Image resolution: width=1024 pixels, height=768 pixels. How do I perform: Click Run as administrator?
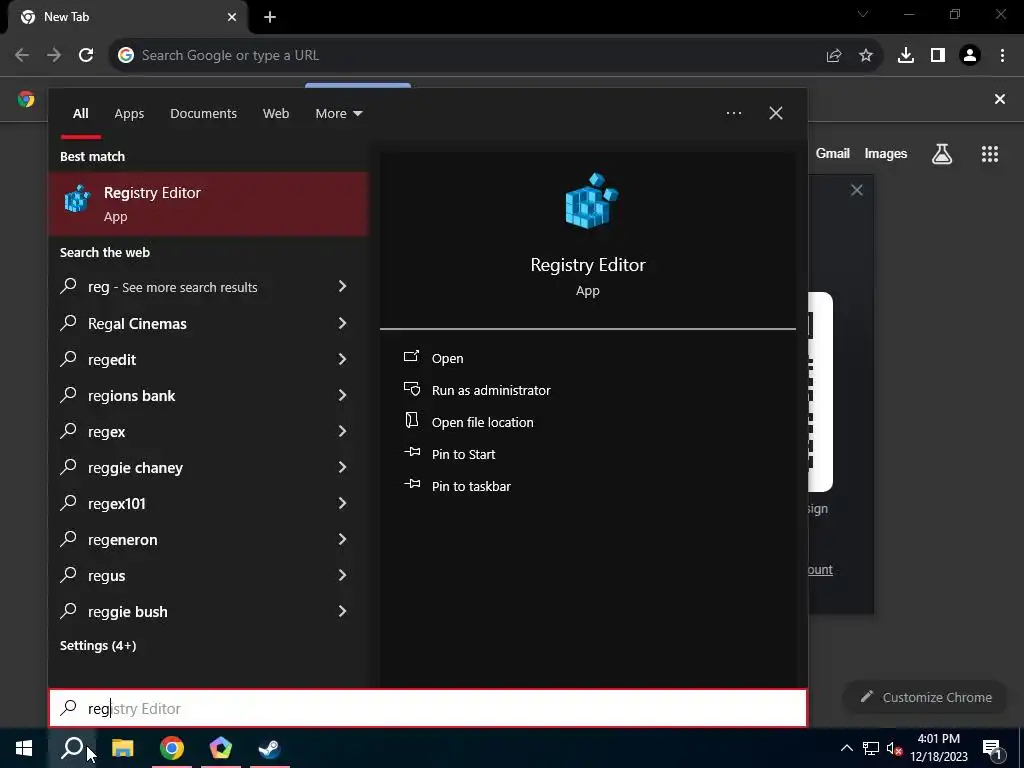490,391
